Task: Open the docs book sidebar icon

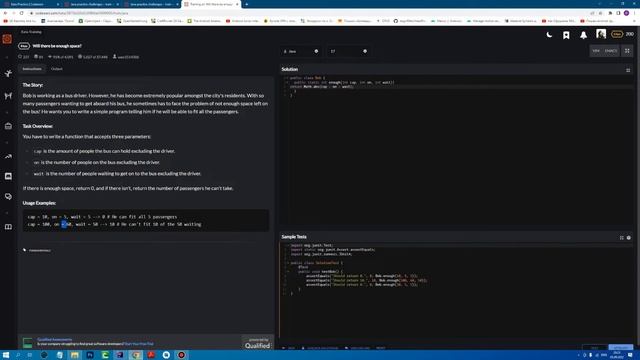Action: click(8, 227)
